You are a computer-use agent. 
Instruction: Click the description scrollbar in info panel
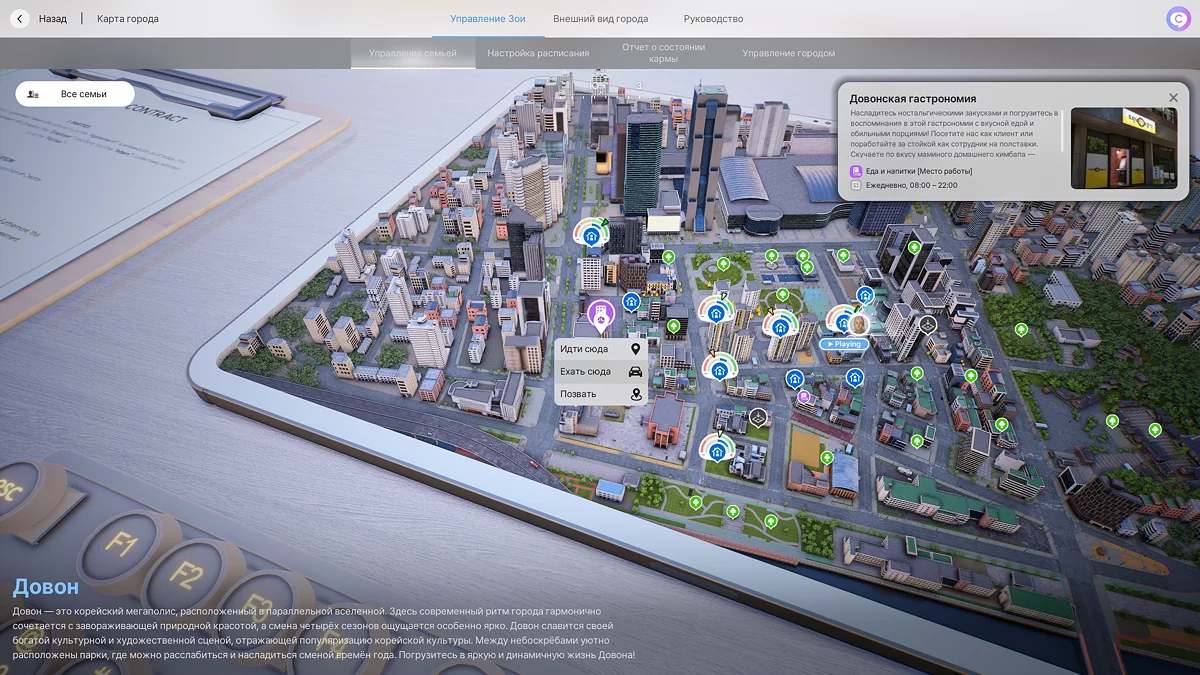click(1062, 129)
